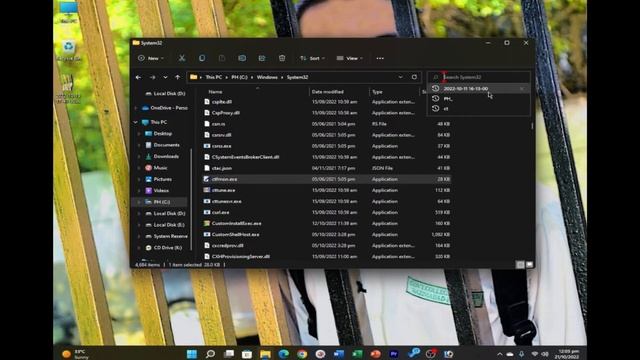Viewport: 640px width, 360px height.
Task: Launch Excel from the taskbar
Action: [x=357, y=354]
